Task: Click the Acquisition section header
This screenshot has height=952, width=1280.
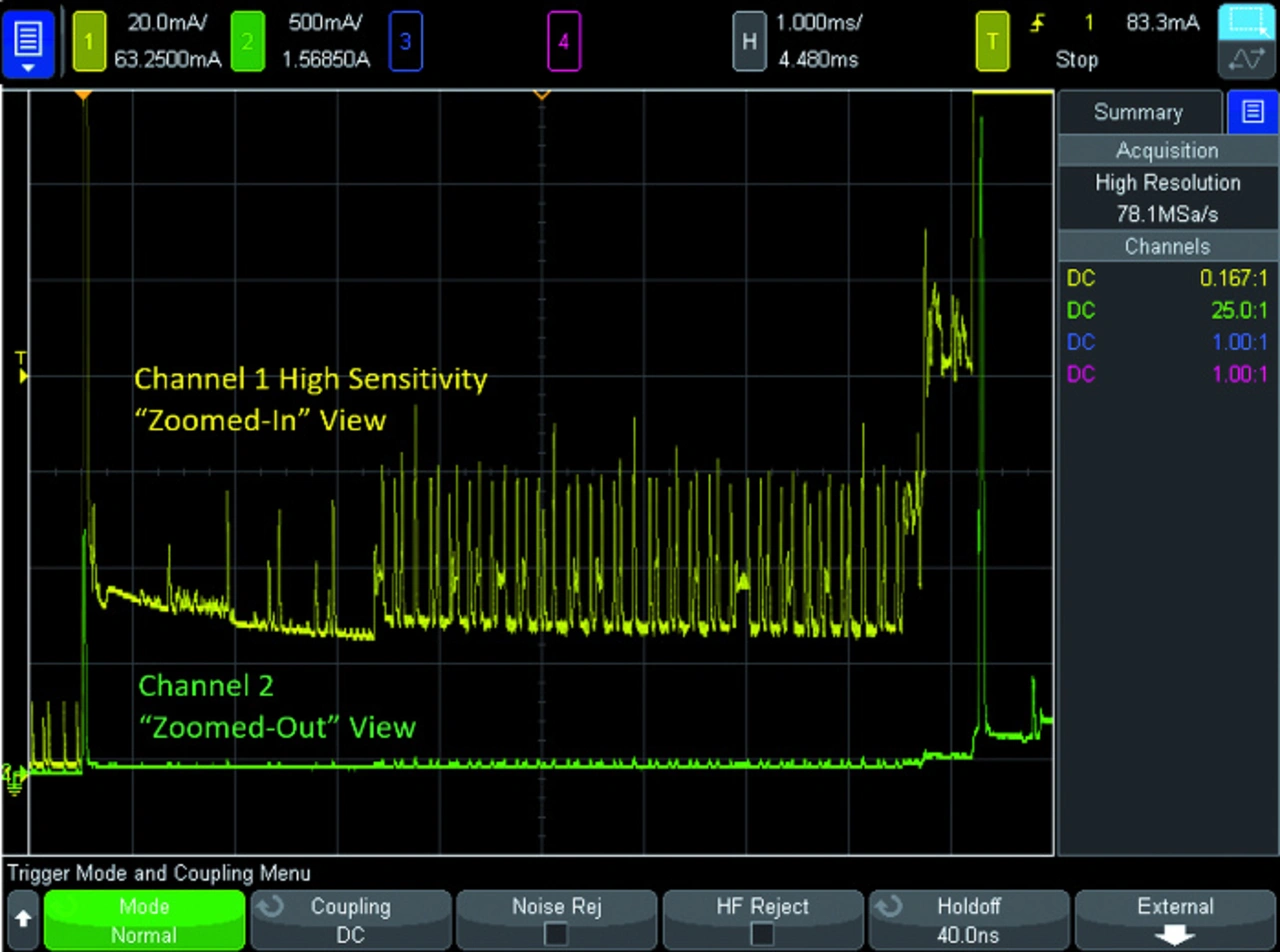Action: [1167, 151]
